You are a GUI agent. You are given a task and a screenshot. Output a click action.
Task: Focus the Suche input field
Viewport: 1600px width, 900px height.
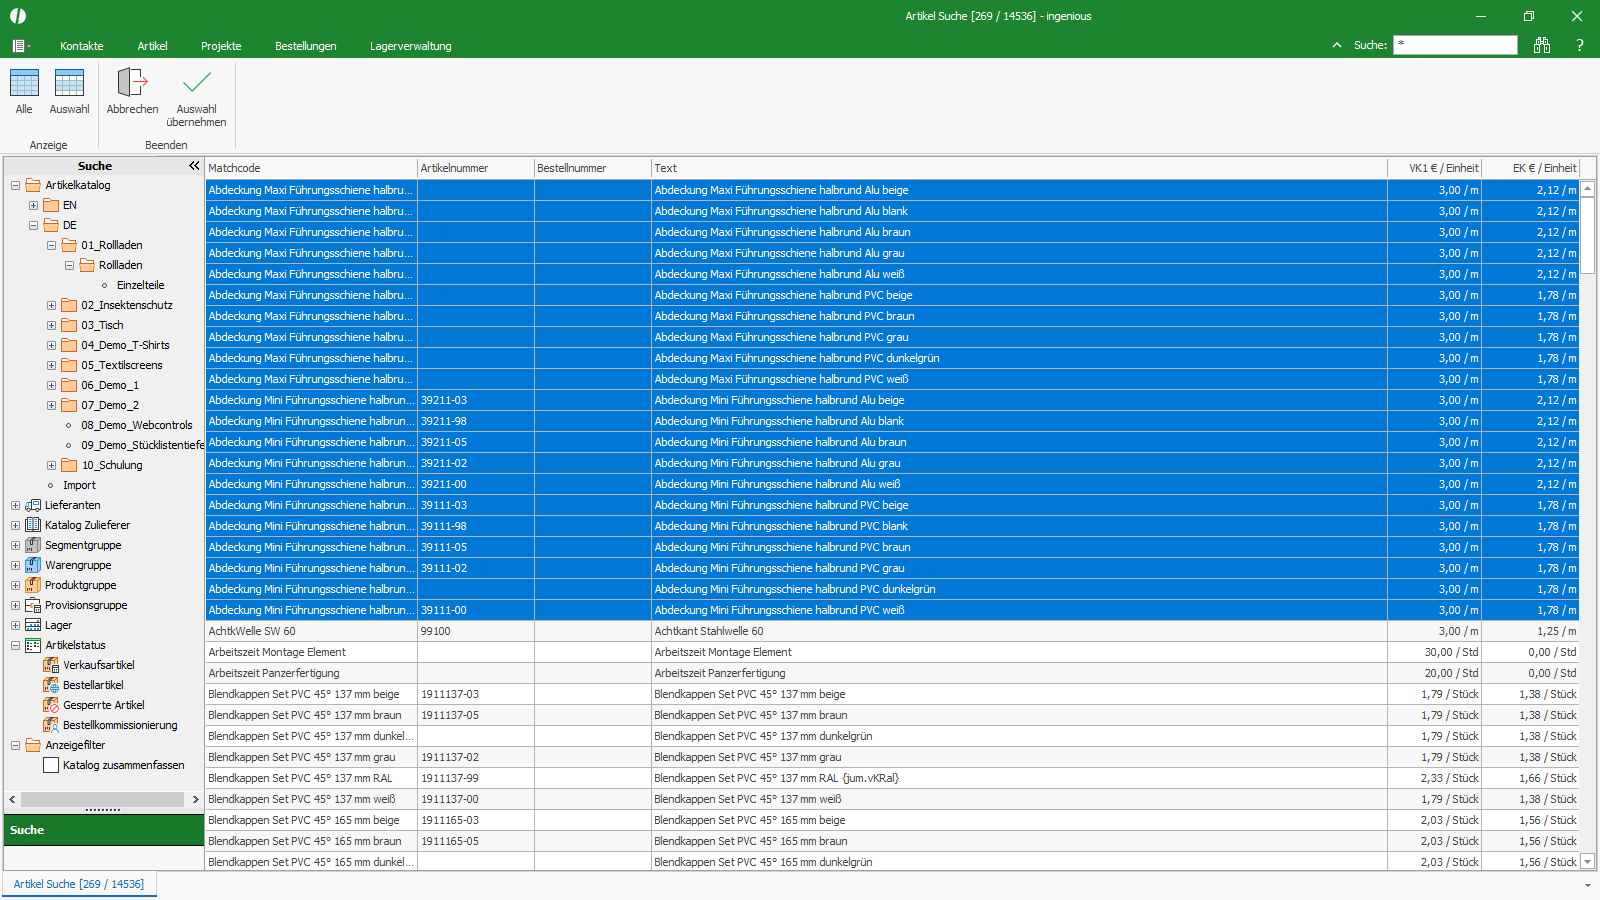(1455, 45)
